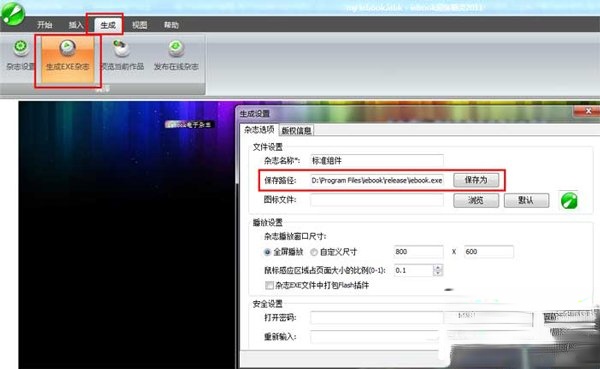Click the 图标文件 input field
The height and width of the screenshot is (369, 600).
377,200
